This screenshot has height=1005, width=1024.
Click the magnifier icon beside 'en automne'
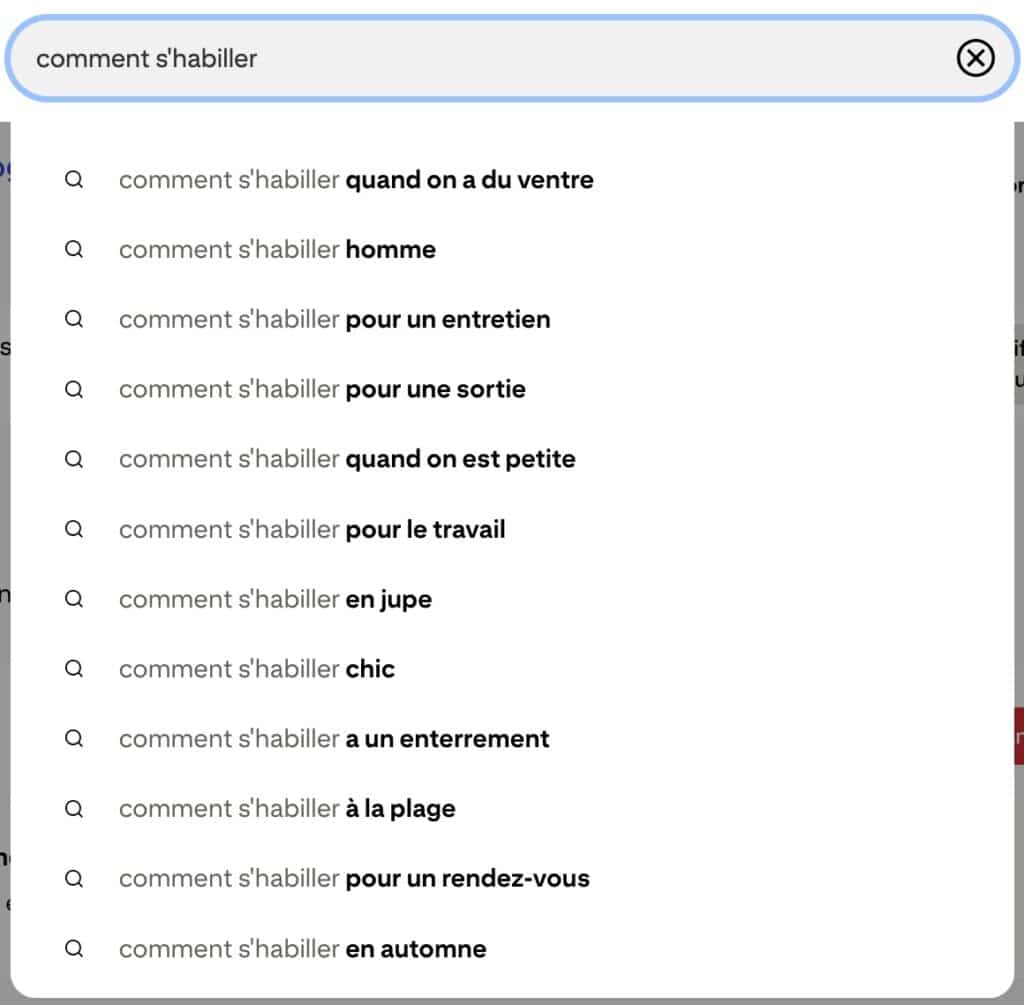point(73,949)
